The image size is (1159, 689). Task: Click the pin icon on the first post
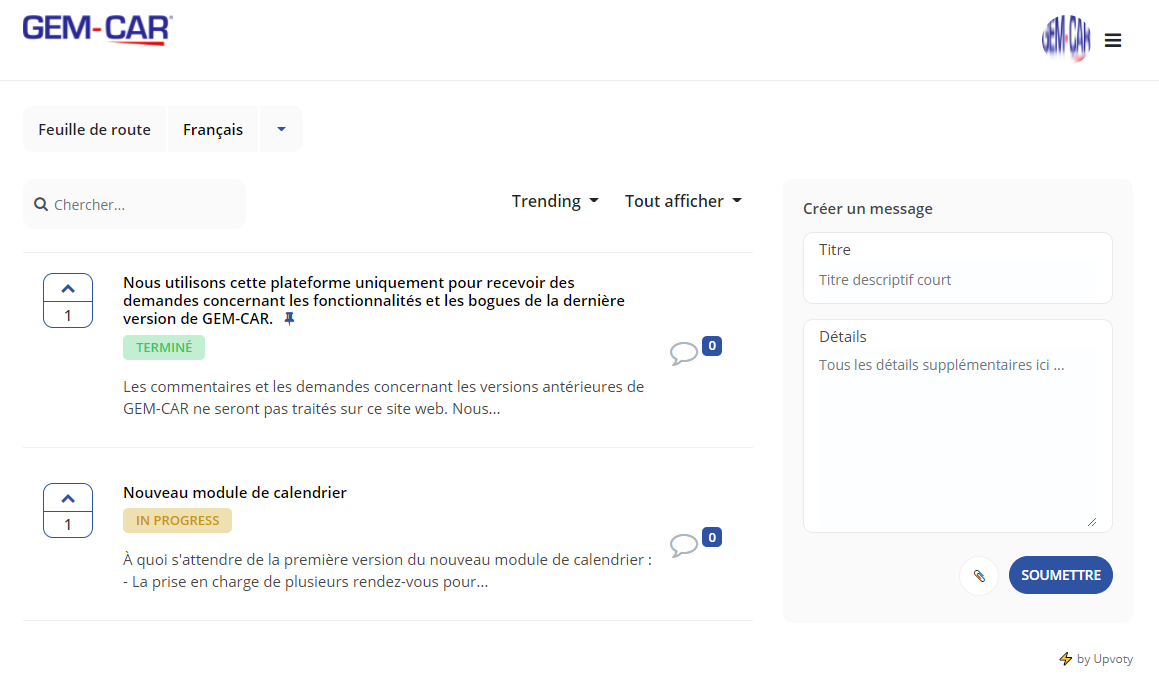290,319
